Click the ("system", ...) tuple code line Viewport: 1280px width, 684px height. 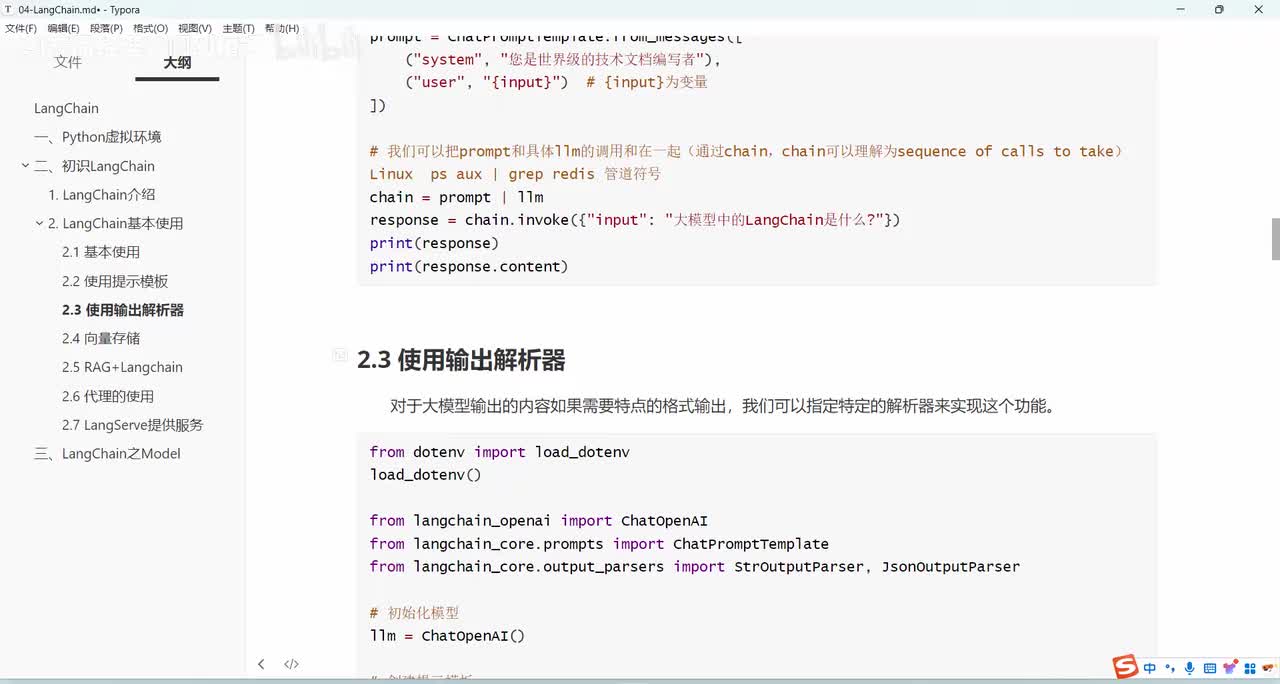(x=563, y=59)
